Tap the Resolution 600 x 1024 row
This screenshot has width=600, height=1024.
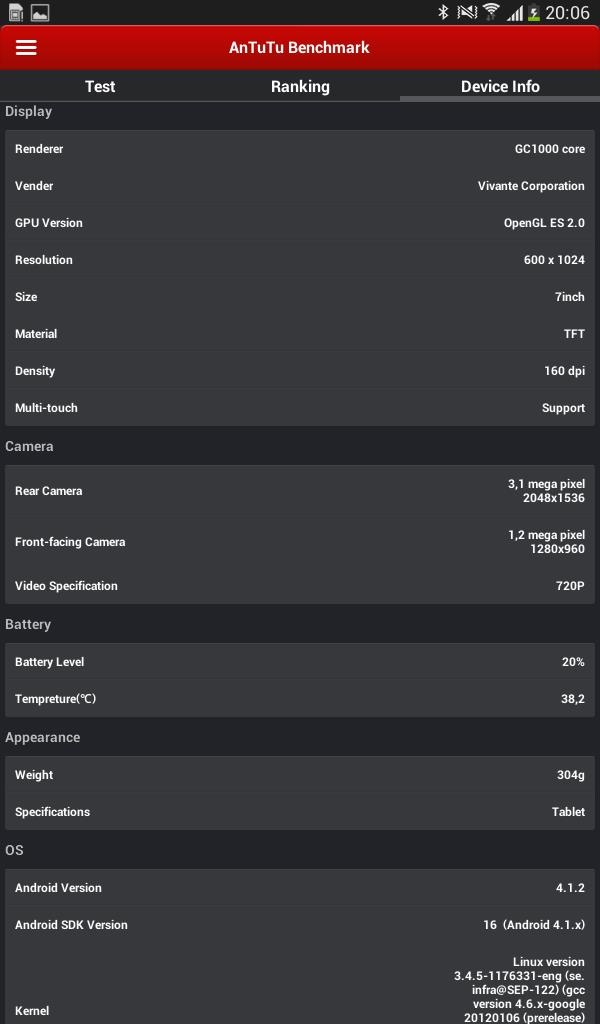[x=300, y=260]
